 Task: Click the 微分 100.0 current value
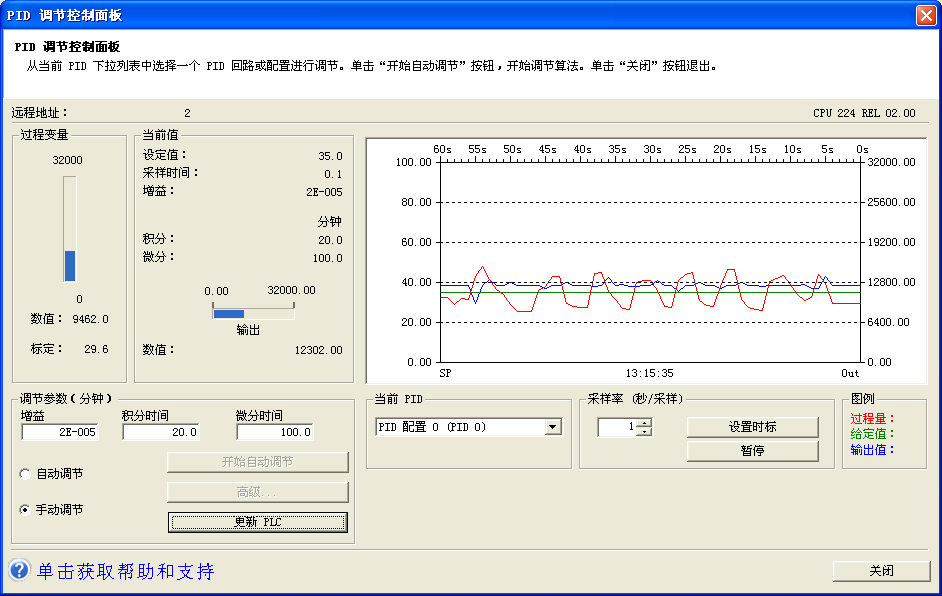tap(327, 258)
